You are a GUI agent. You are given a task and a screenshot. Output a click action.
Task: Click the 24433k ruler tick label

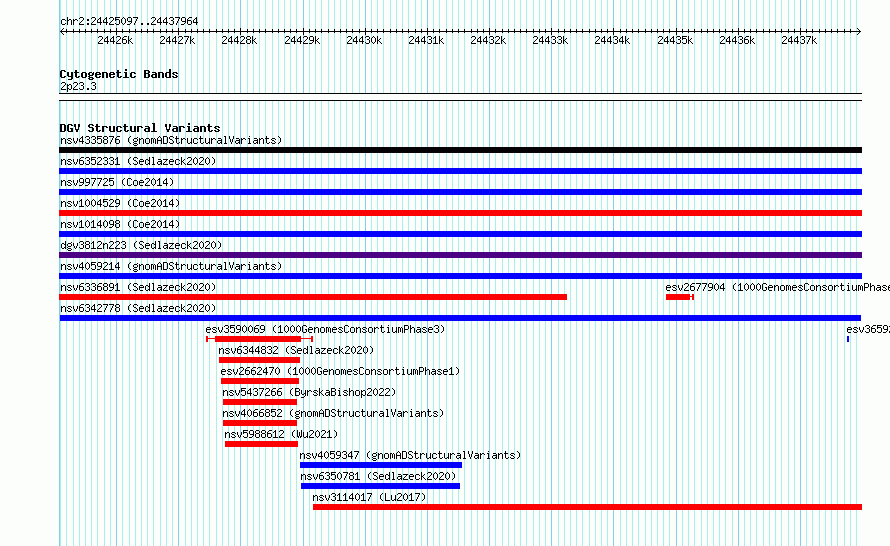pos(550,40)
